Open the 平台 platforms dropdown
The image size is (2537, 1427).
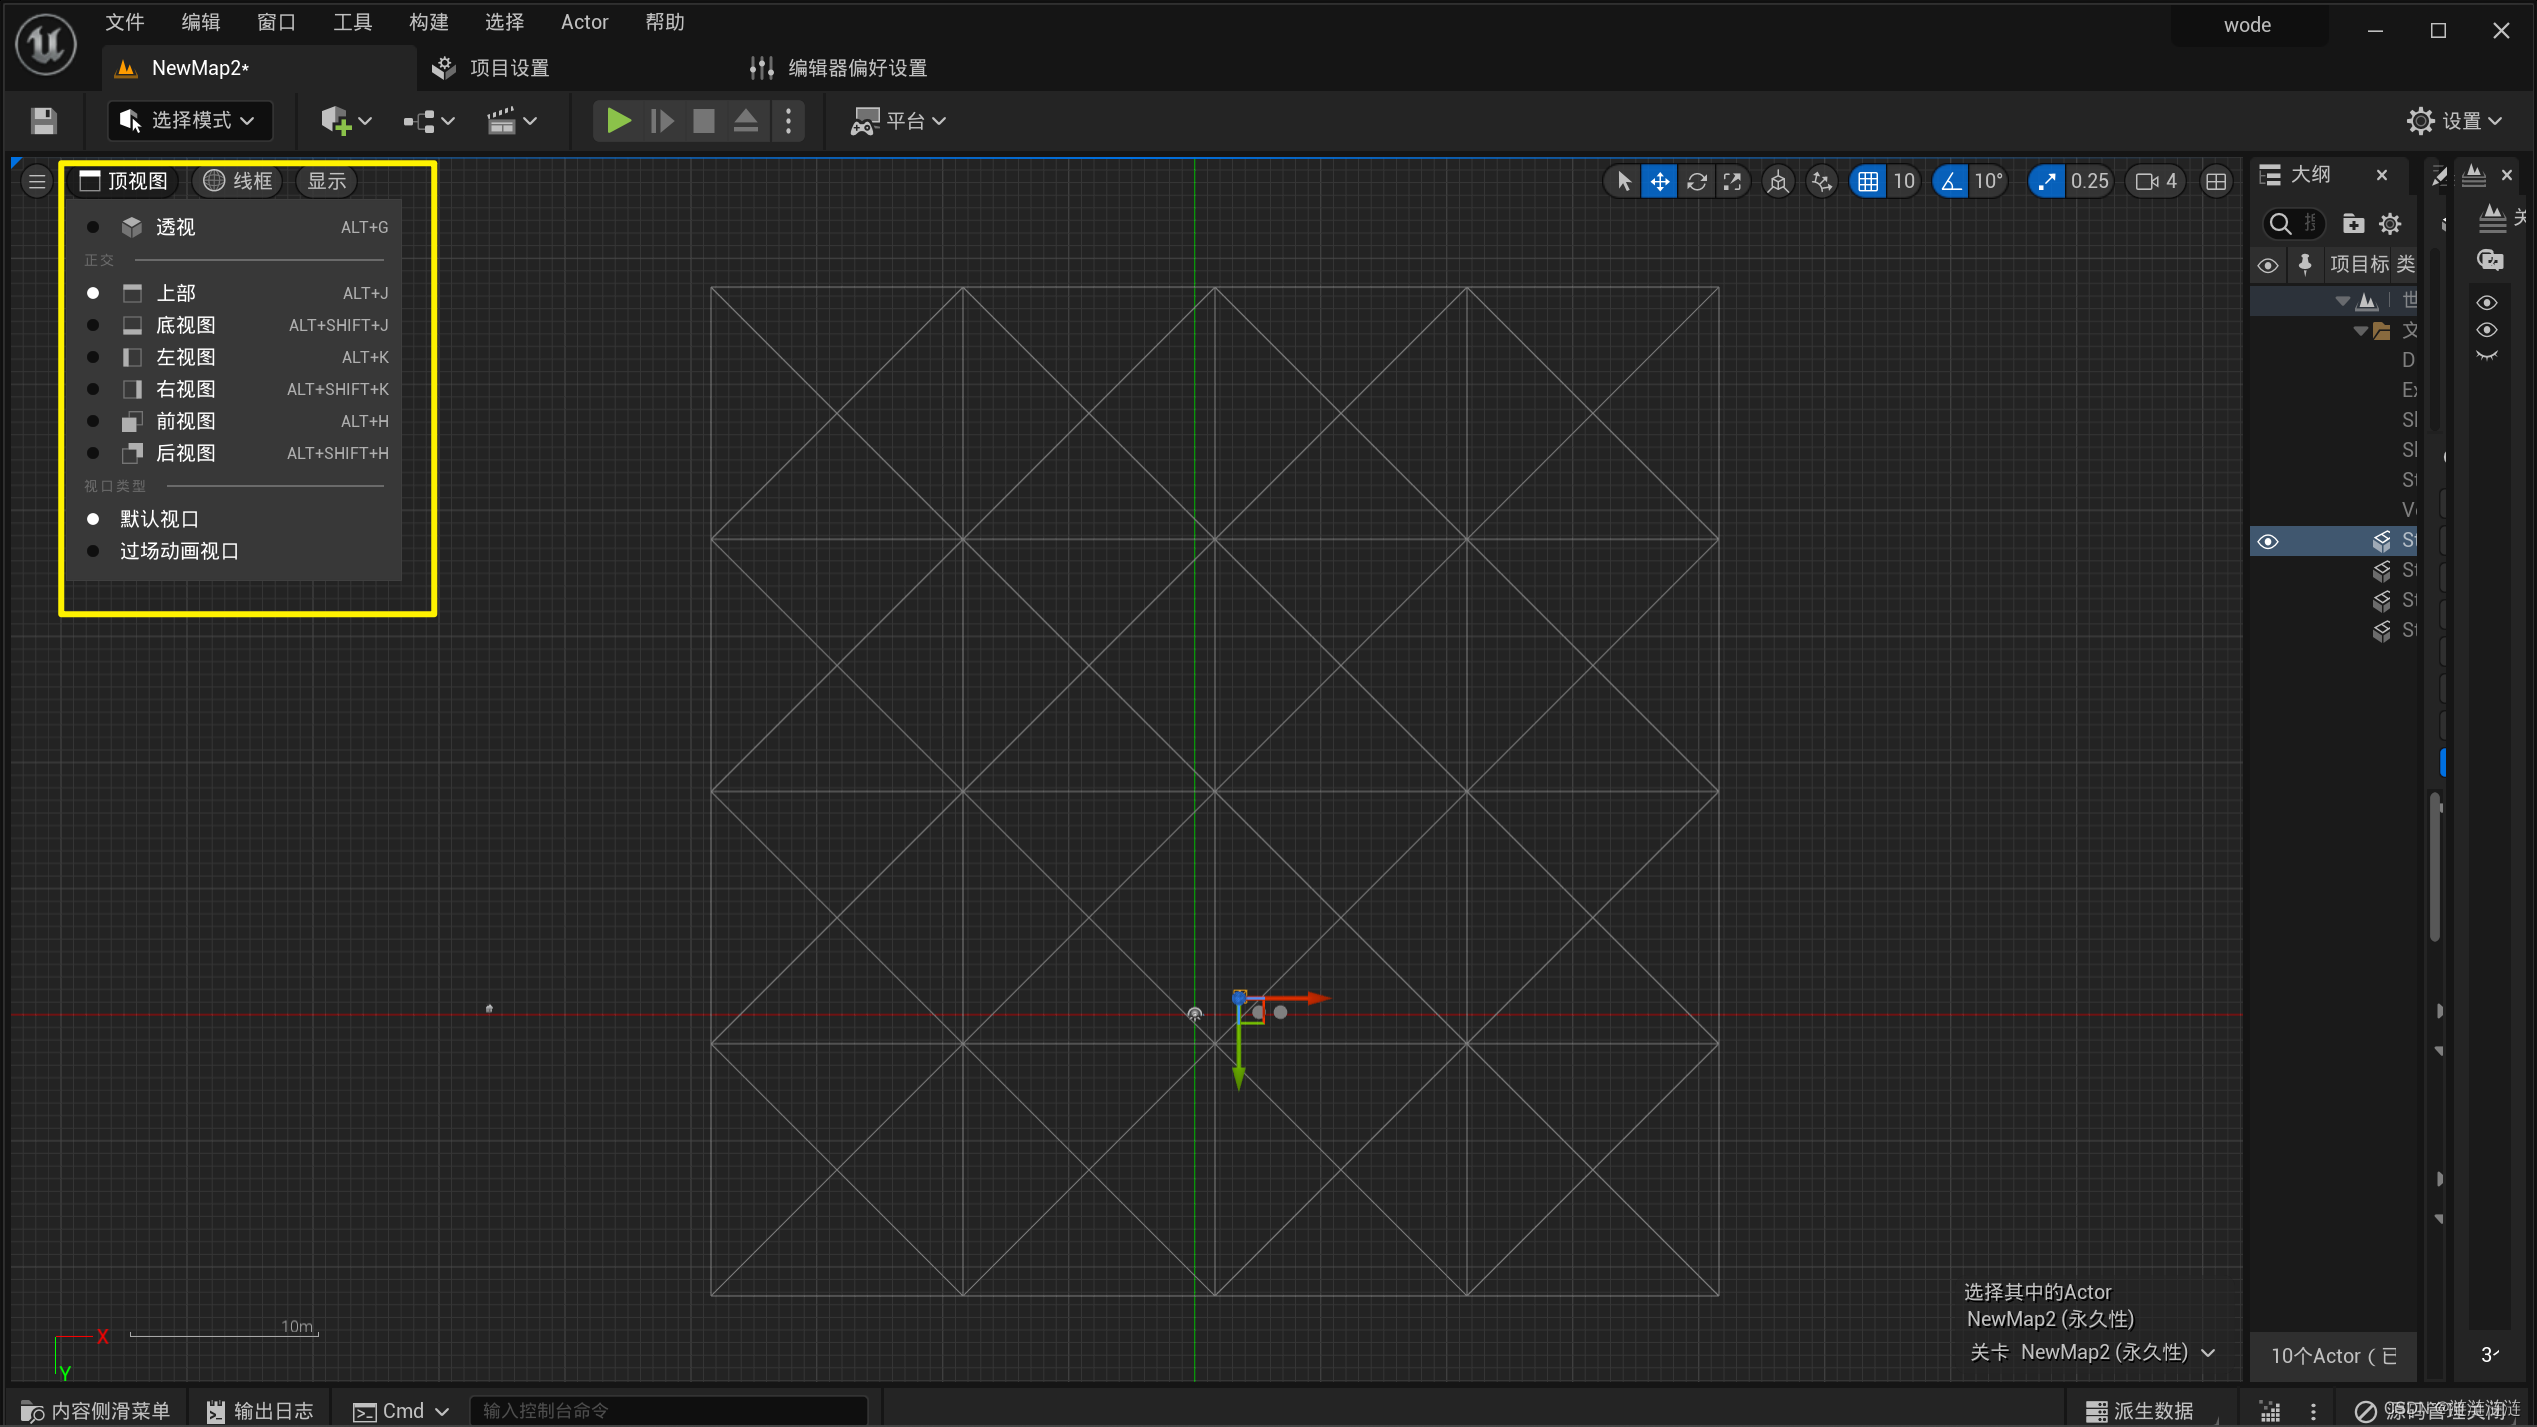pyautogui.click(x=898, y=121)
